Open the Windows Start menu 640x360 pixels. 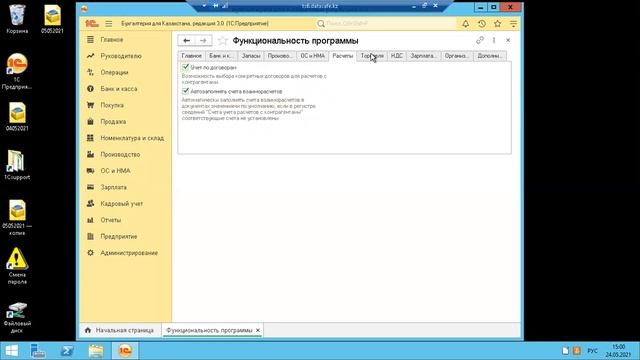point(11,351)
